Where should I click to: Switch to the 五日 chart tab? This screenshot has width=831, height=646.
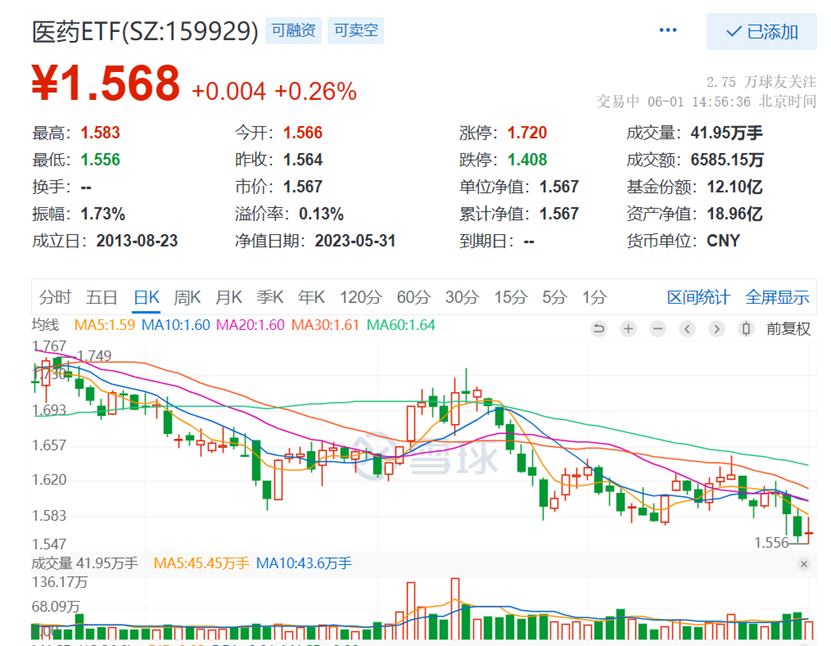(101, 297)
